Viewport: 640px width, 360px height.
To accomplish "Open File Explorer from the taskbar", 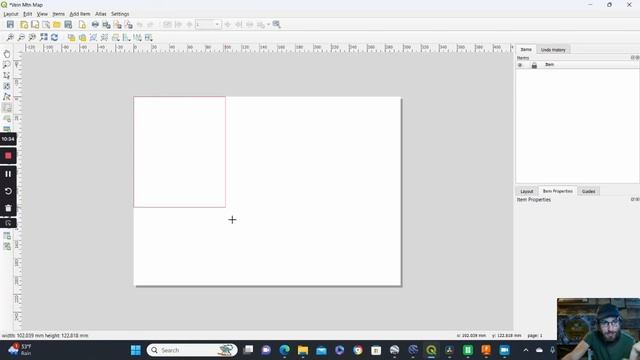I will (x=303, y=350).
